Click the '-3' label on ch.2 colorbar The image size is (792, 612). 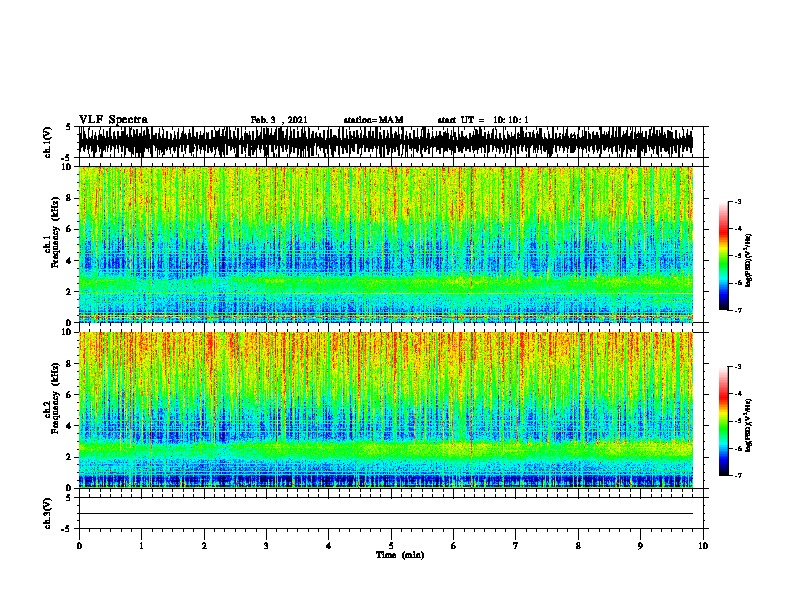click(737, 367)
